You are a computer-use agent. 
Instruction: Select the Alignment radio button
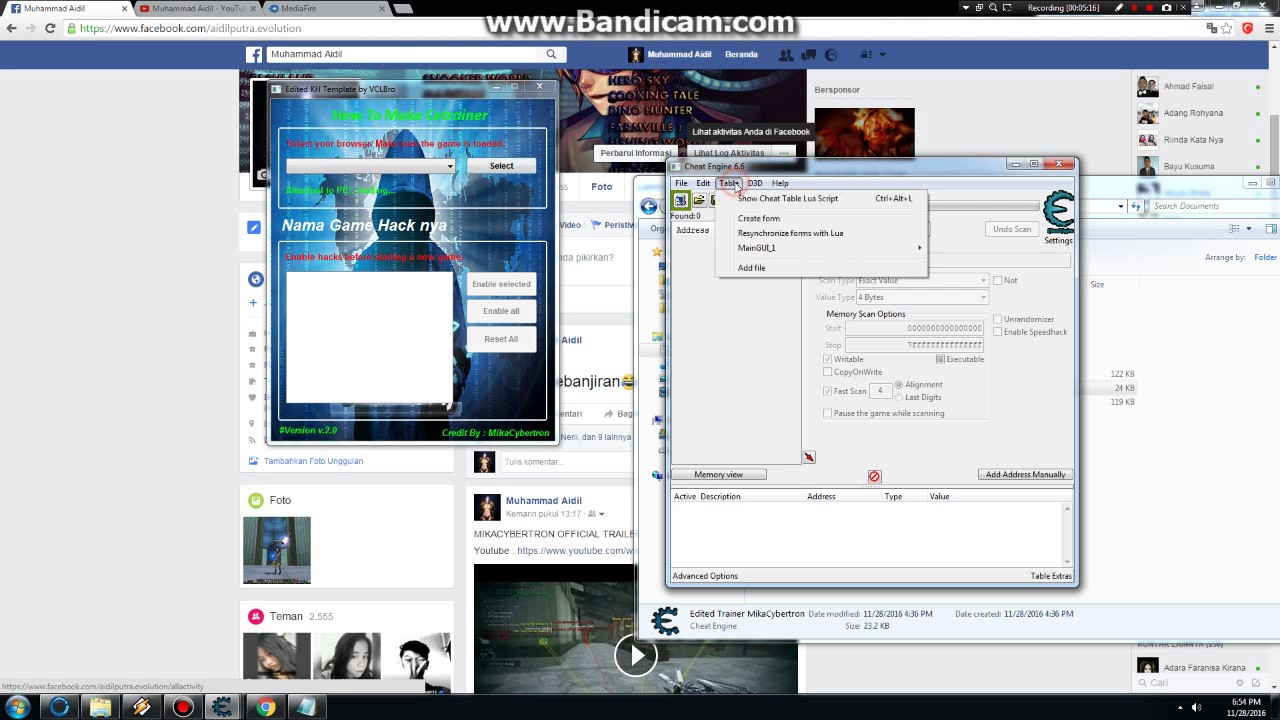pos(899,384)
